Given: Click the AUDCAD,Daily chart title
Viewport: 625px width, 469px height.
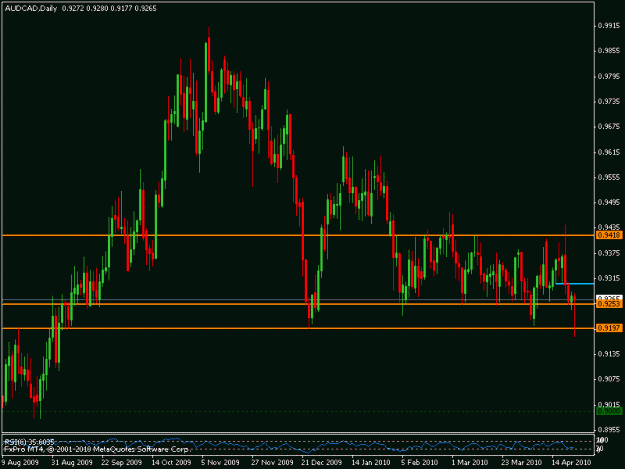Looking at the screenshot, I should (31, 8).
